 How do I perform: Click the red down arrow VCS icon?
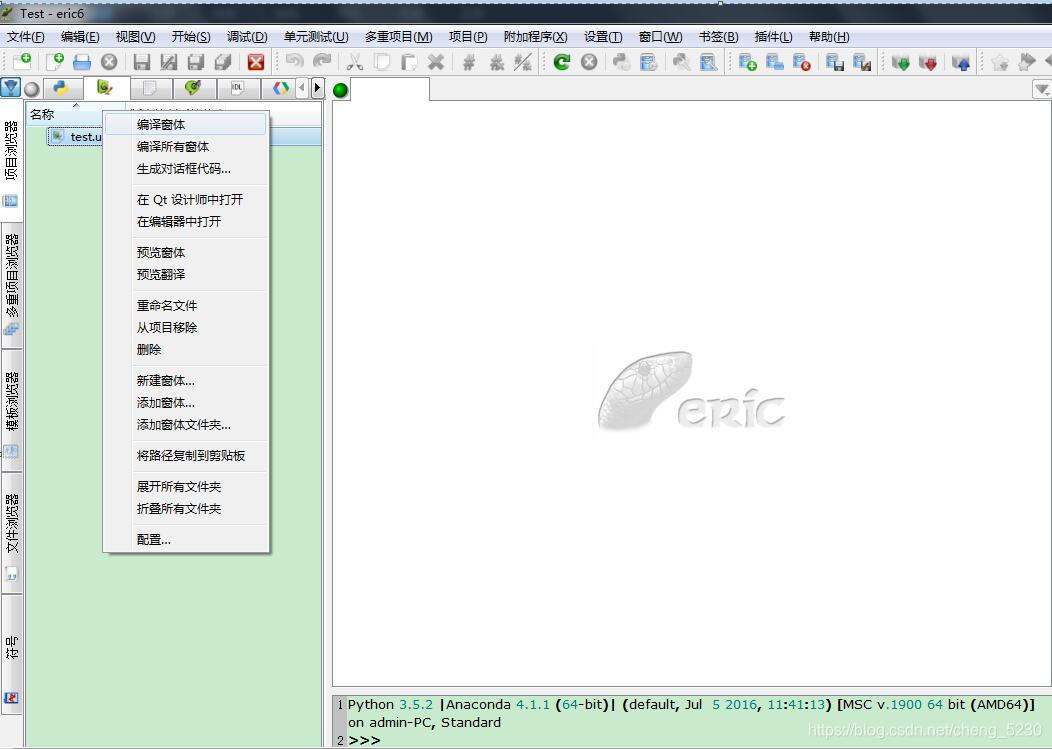[x=928, y=63]
